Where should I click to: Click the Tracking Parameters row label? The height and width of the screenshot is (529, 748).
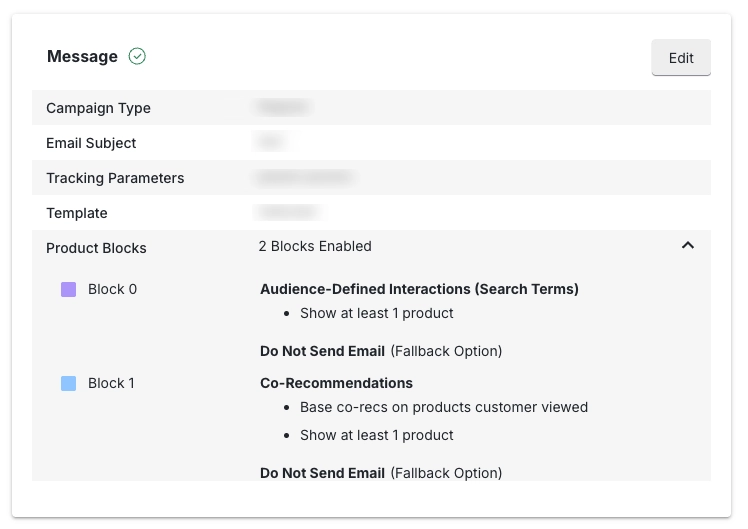pos(115,178)
